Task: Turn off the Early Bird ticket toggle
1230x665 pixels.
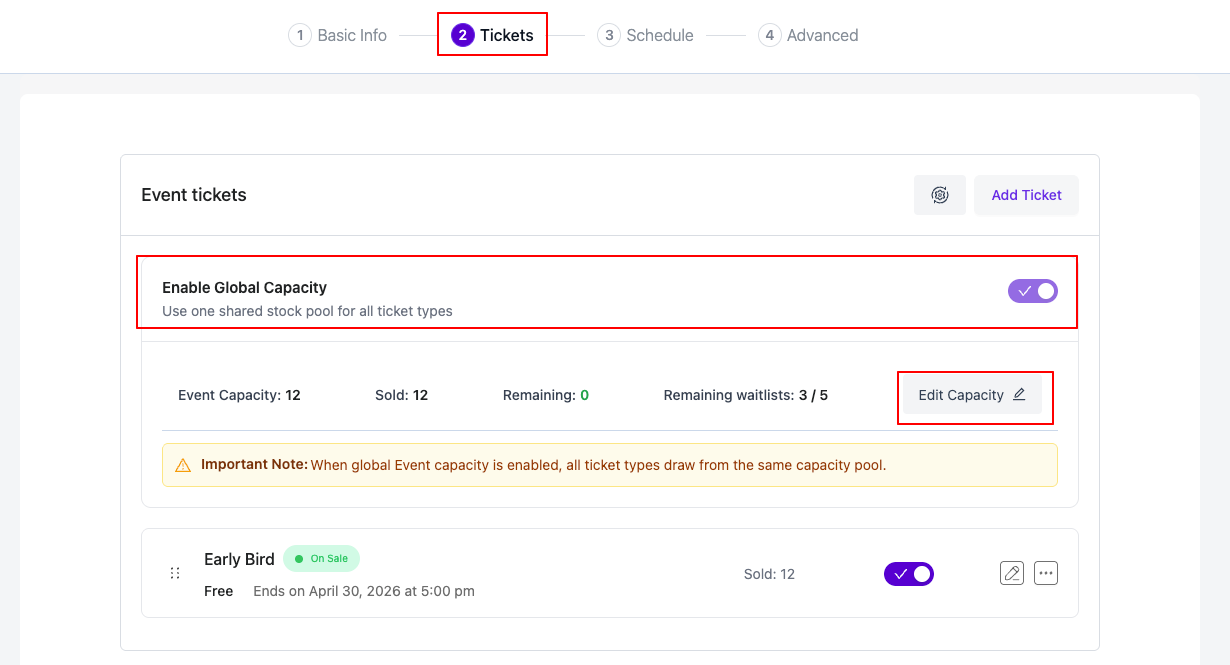Action: [908, 573]
